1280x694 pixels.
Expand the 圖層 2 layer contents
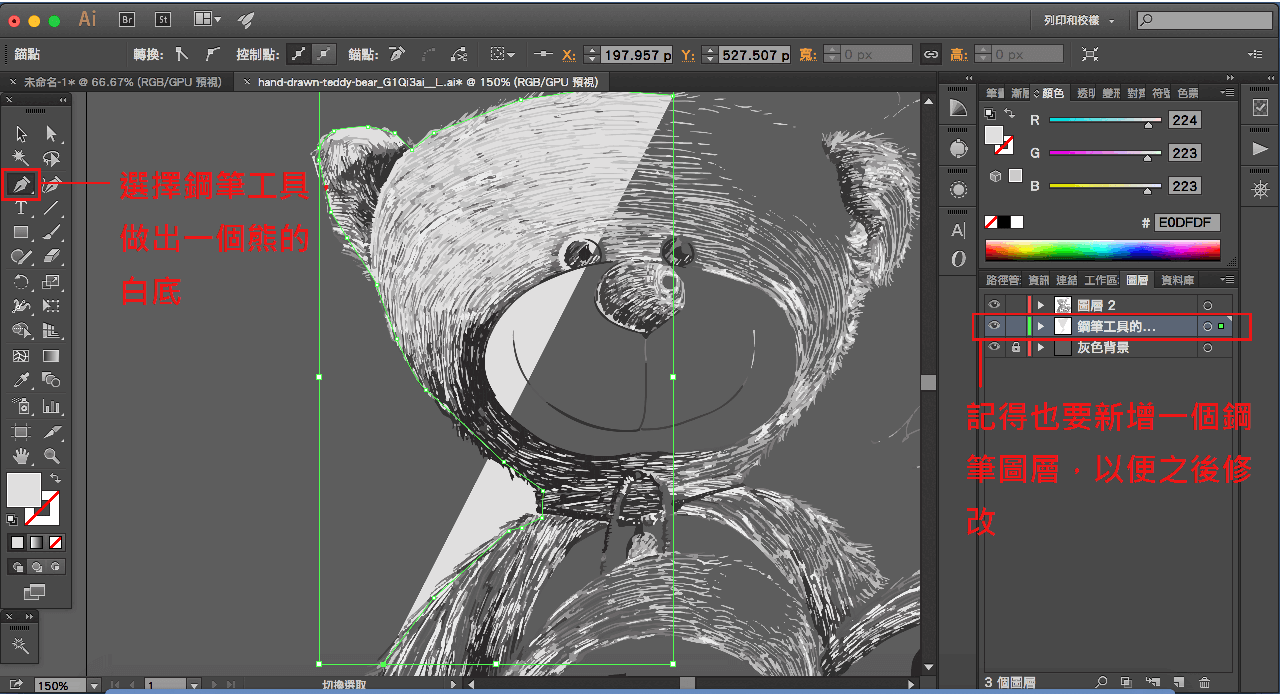1041,305
